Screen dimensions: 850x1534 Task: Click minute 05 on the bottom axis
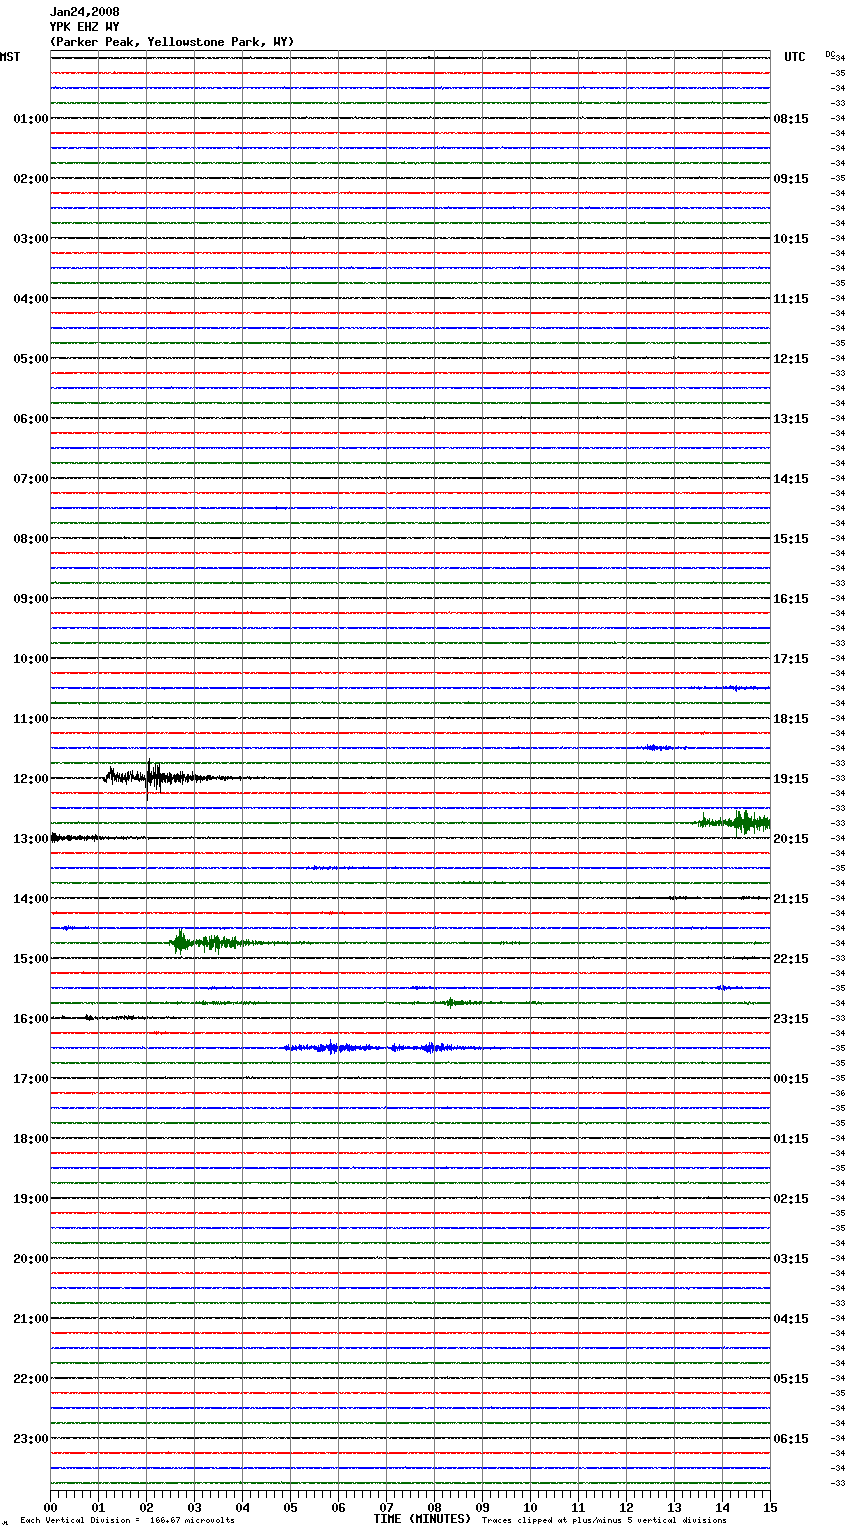pos(291,1507)
